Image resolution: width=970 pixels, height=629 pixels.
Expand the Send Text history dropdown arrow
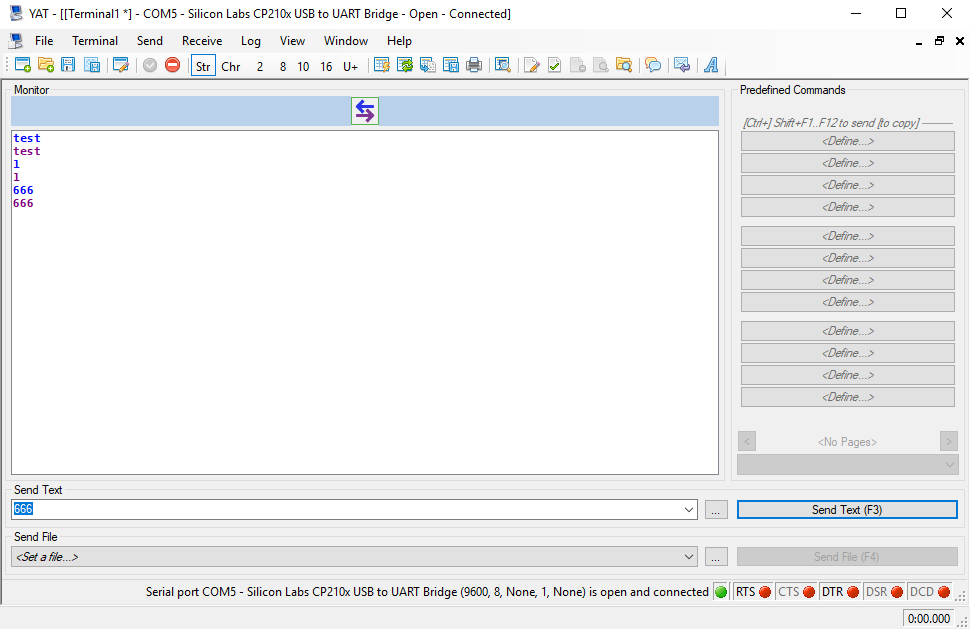point(689,510)
